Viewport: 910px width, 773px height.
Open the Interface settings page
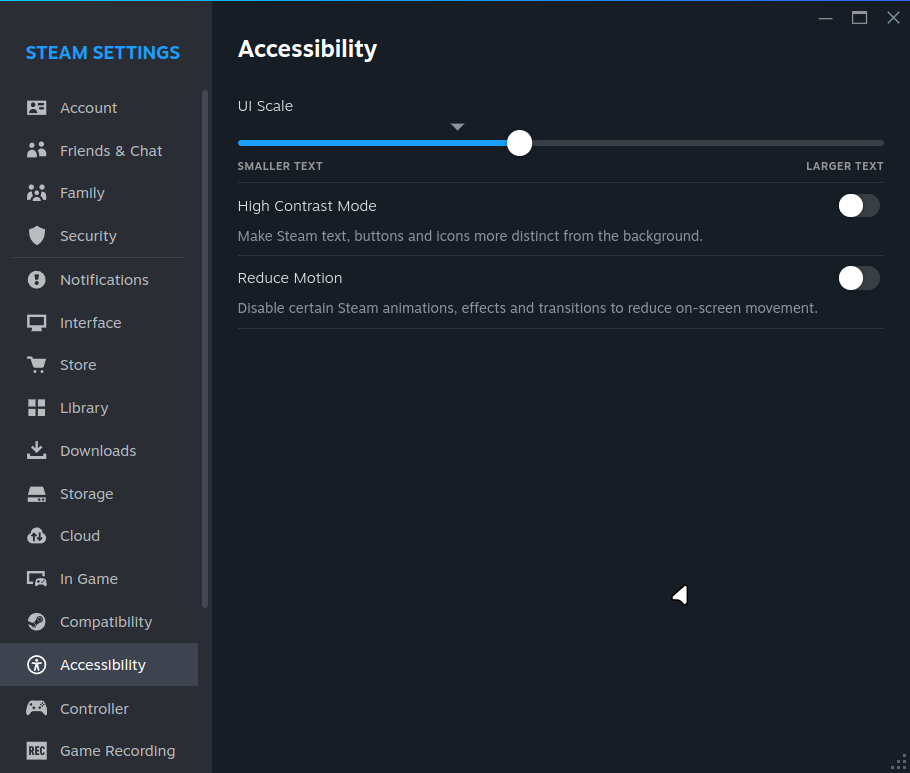pos(90,323)
